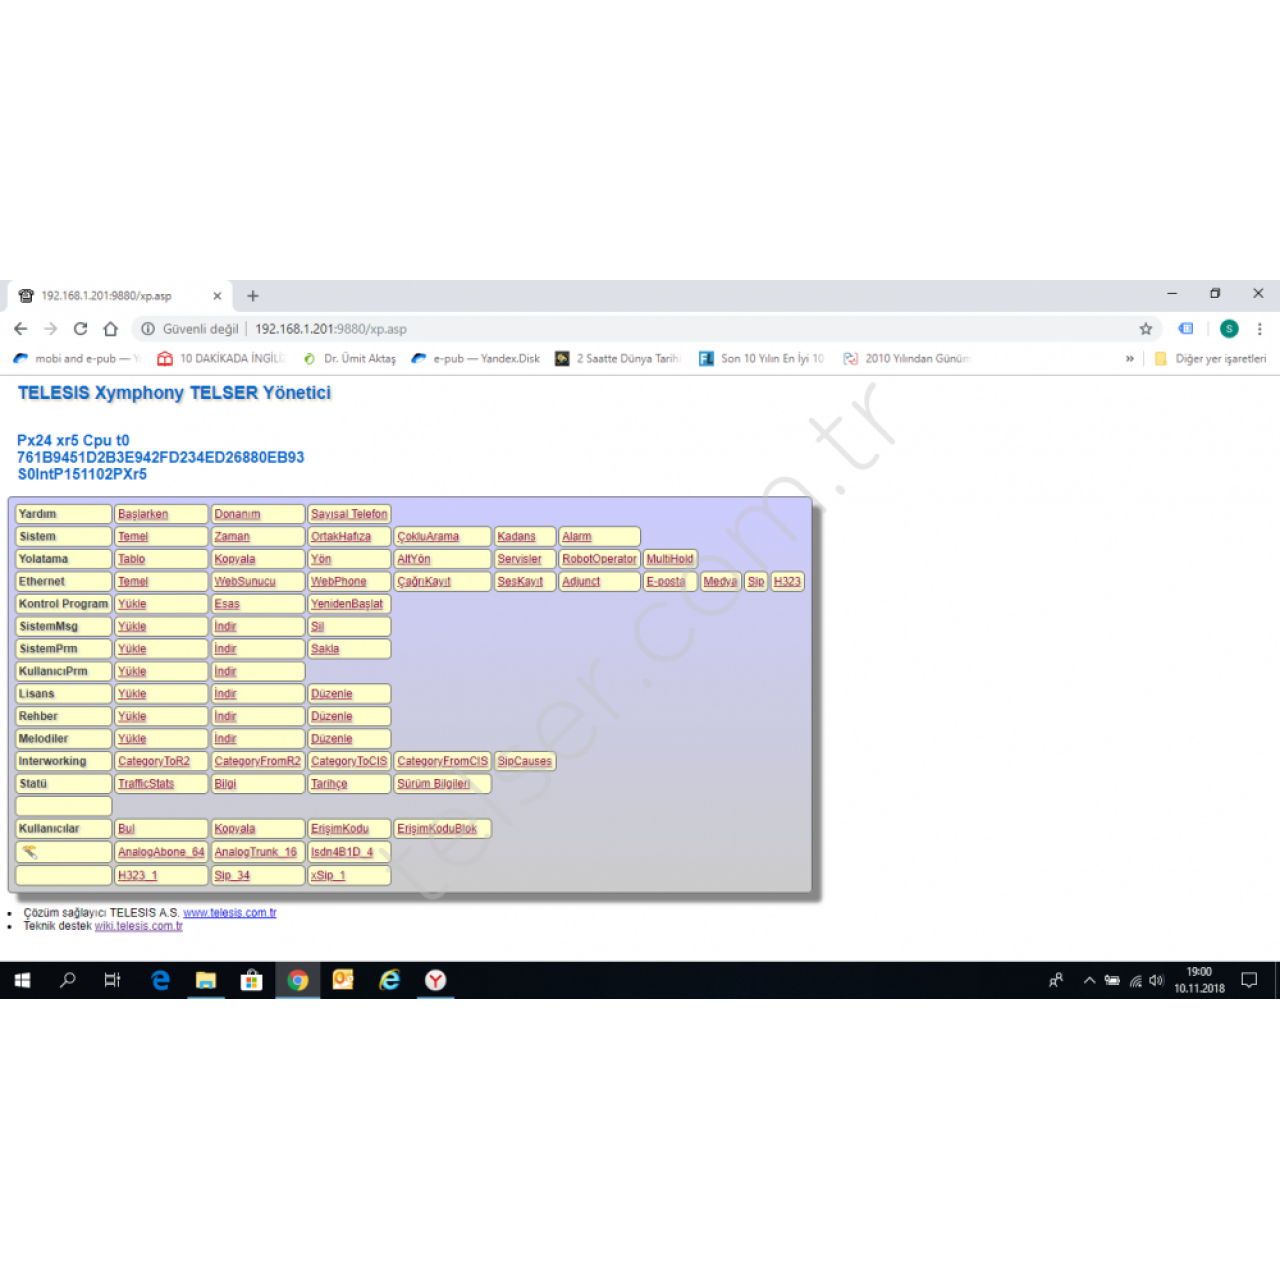The width and height of the screenshot is (1280, 1280).
Task: Open the Sayısal Telefon link
Action: [x=349, y=514]
